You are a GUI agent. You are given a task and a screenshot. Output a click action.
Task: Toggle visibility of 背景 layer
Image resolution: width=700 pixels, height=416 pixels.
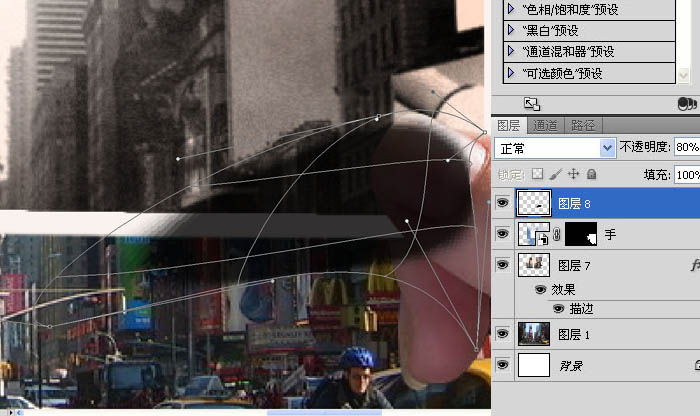tap(503, 366)
